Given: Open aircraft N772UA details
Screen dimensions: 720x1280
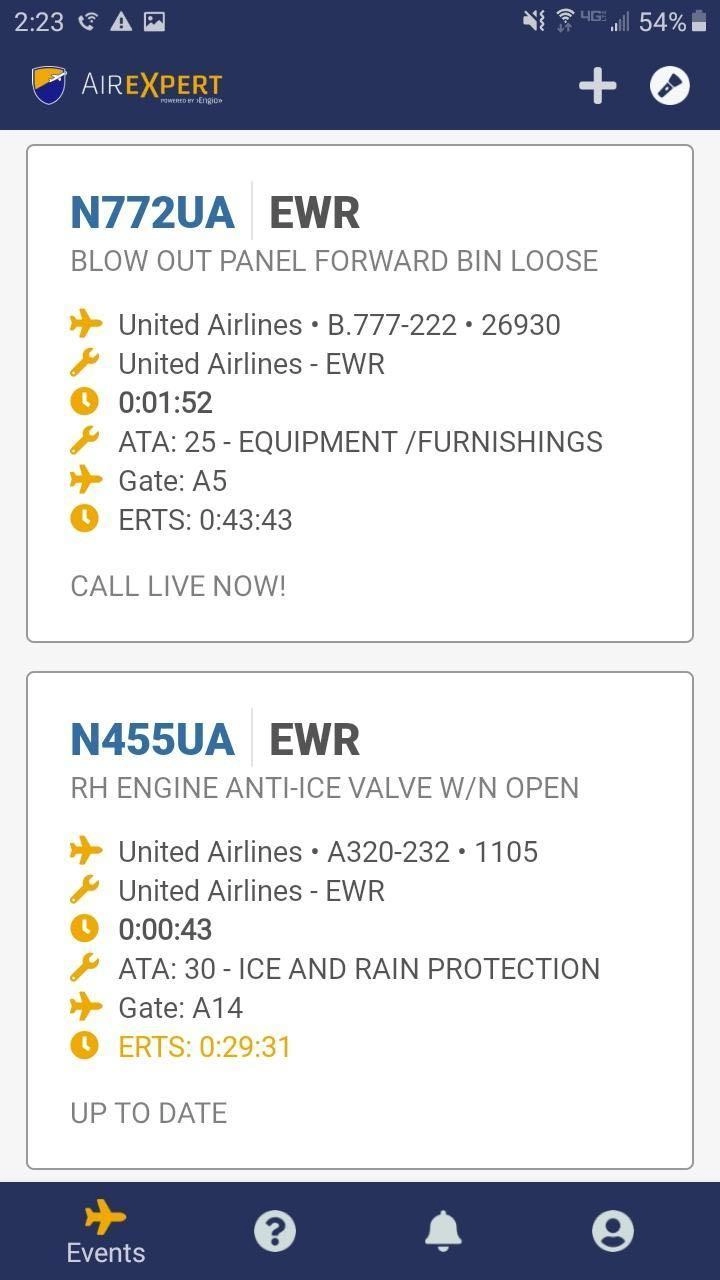Looking at the screenshot, I should (152, 212).
